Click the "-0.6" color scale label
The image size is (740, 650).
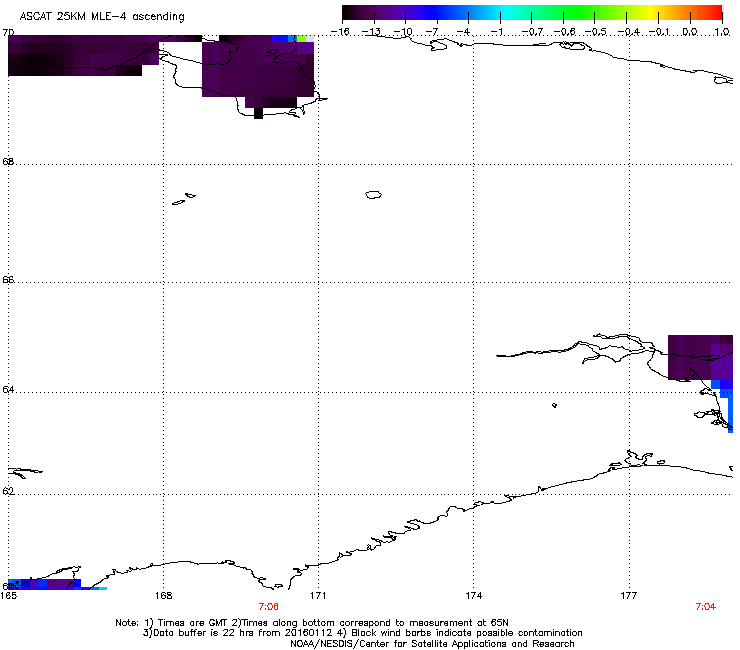pyautogui.click(x=564, y=32)
